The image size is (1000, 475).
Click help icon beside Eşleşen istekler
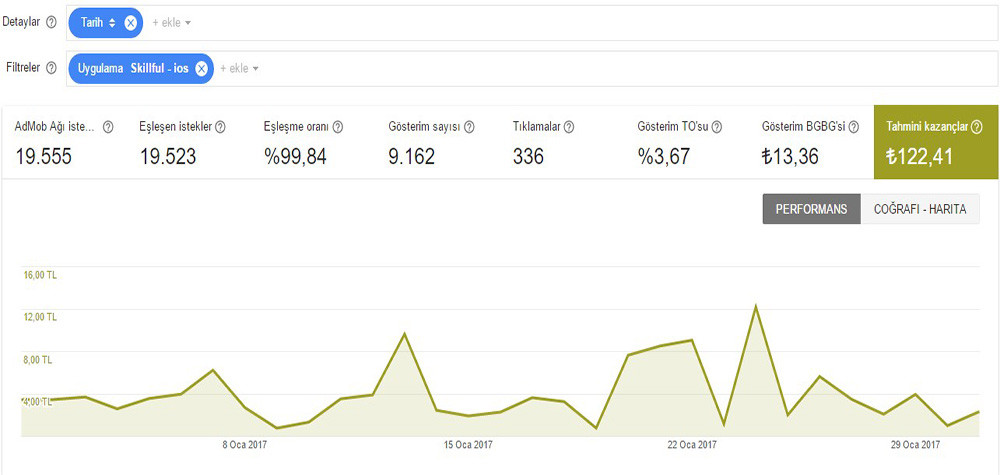221,127
